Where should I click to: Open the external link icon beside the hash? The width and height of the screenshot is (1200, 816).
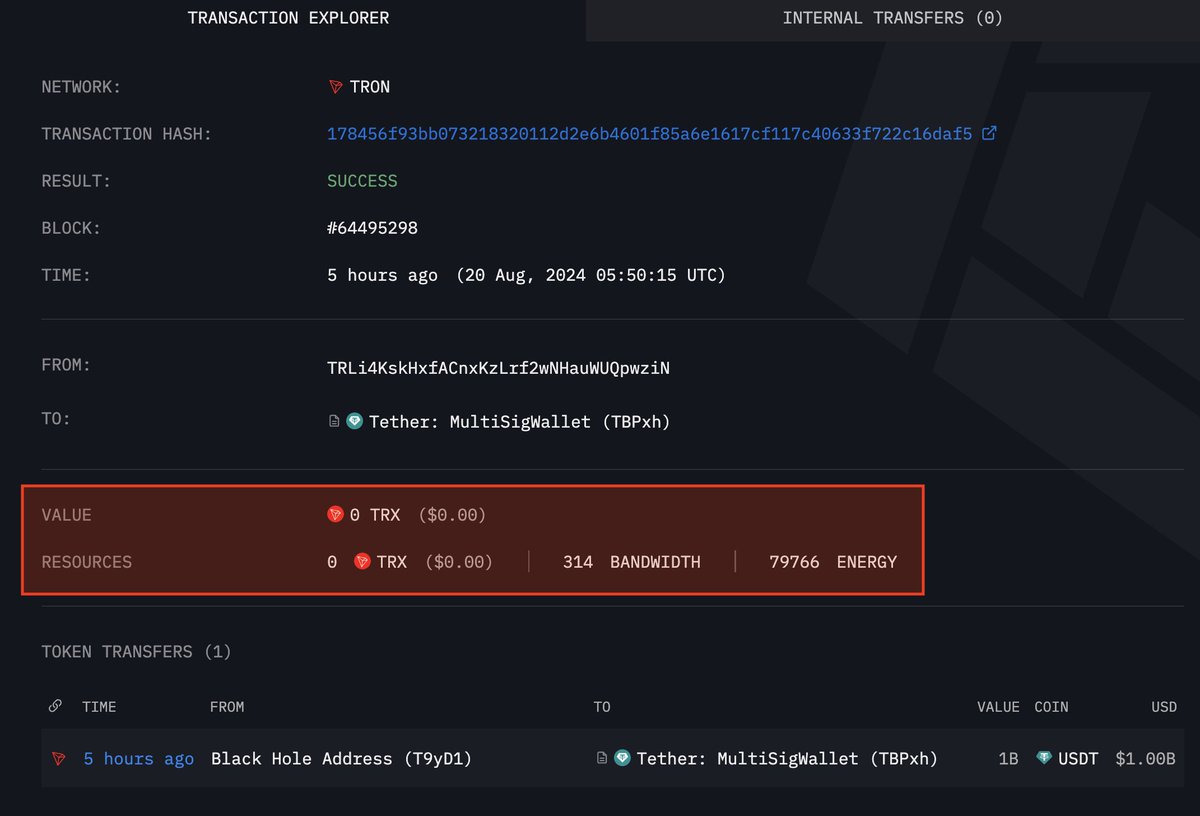click(x=989, y=133)
